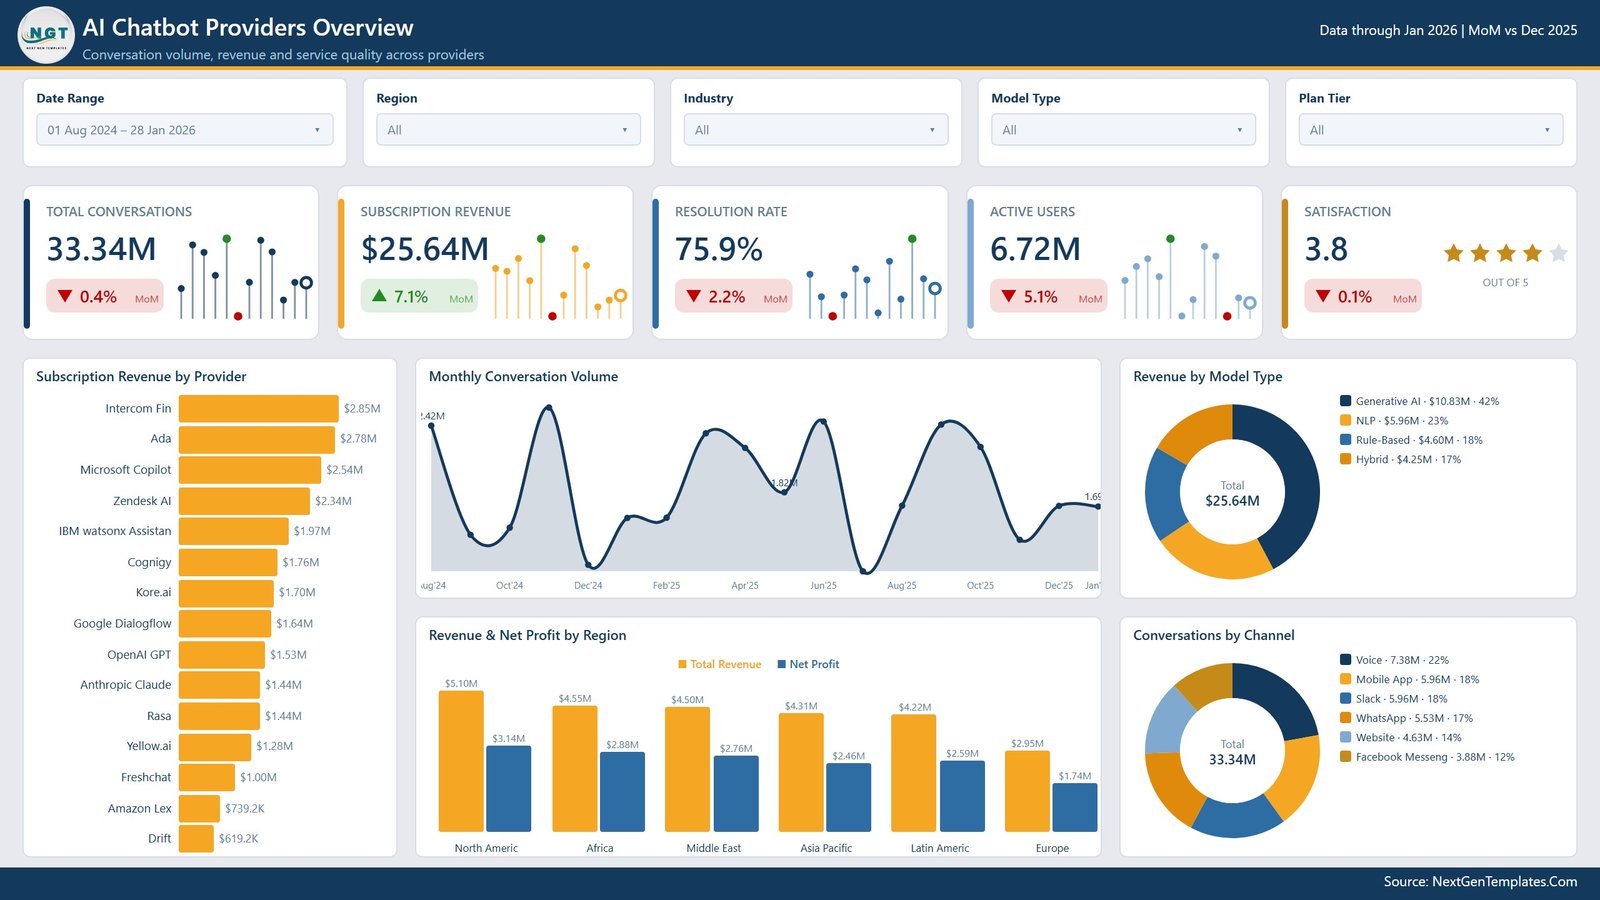Click the 75.9% resolution rate value
Screen dimensions: 1600x900
719,249
